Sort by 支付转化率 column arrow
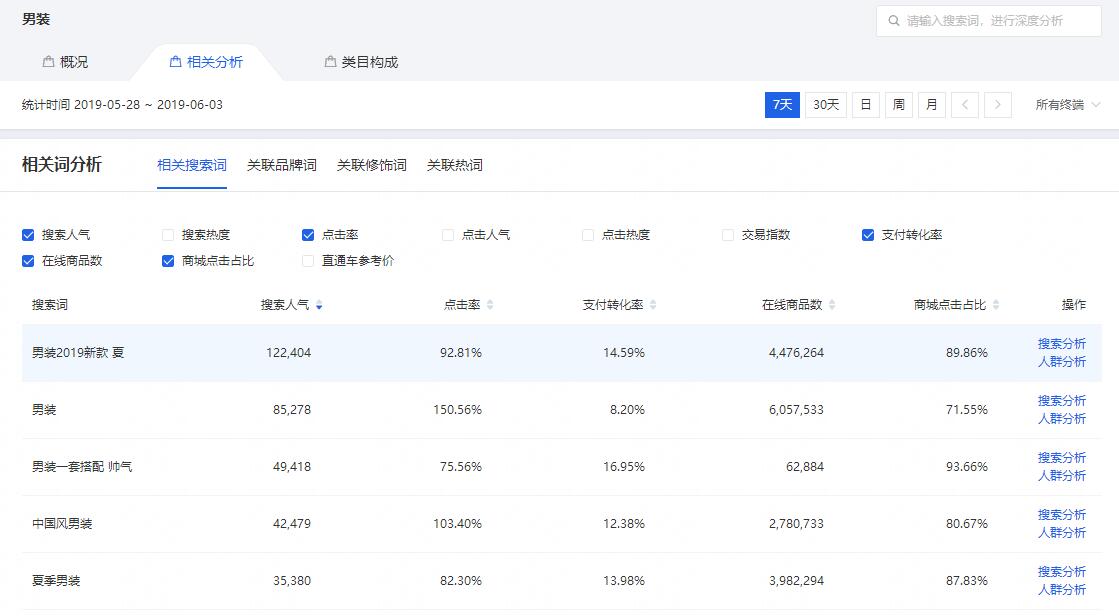 [x=655, y=304]
